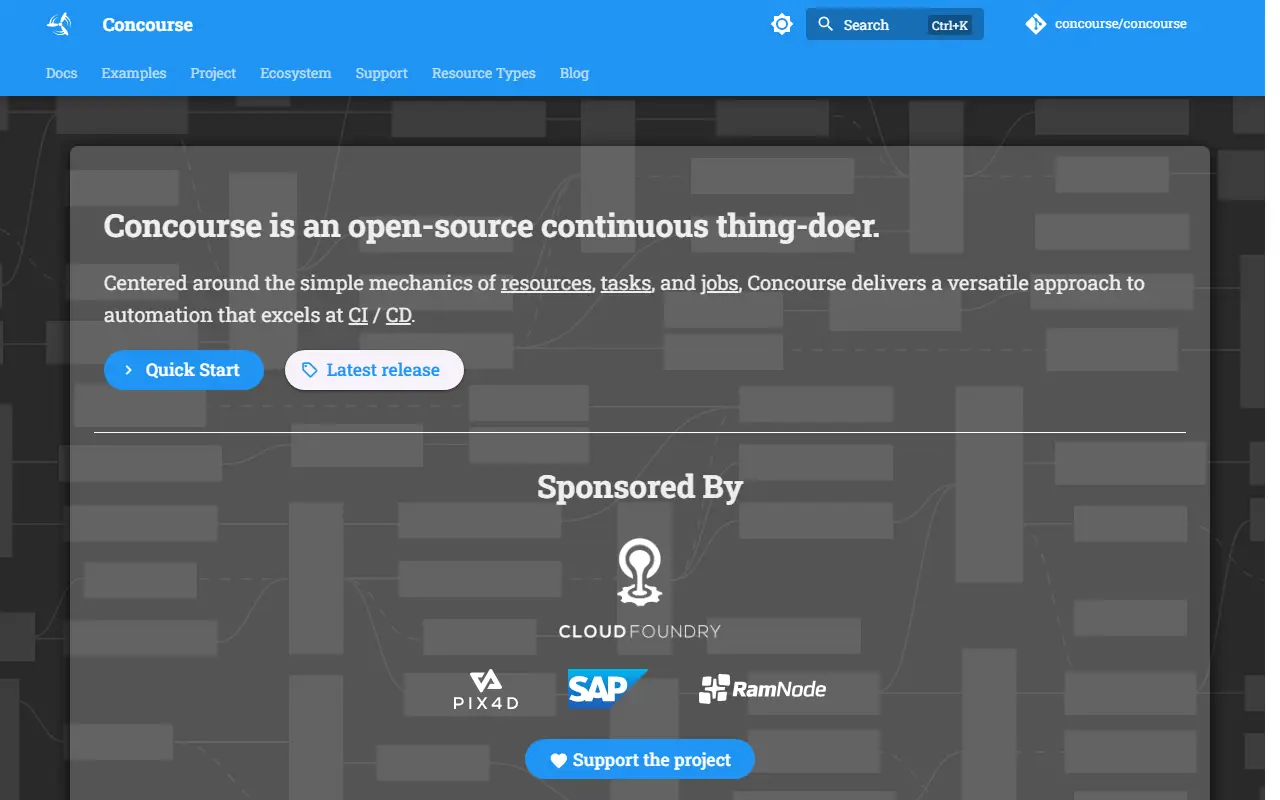Click the Concourse site title

[x=148, y=24]
